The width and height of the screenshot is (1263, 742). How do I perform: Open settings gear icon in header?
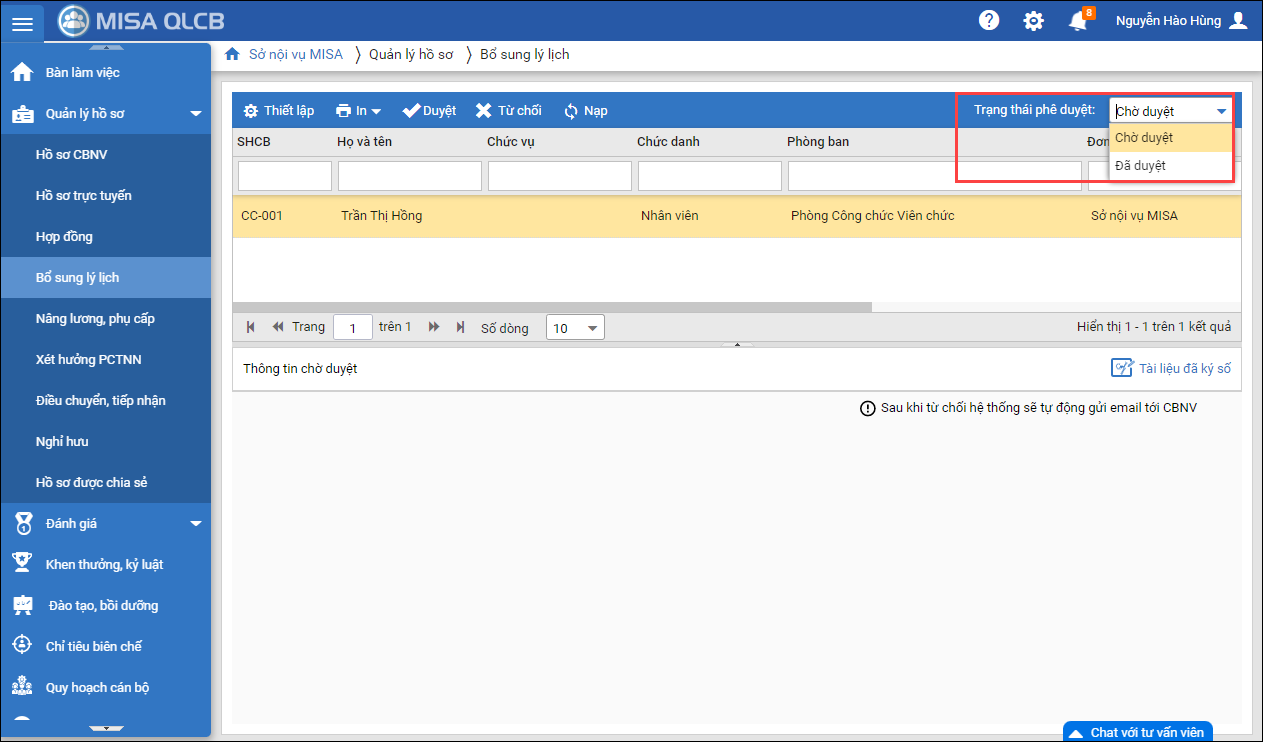tap(1033, 21)
